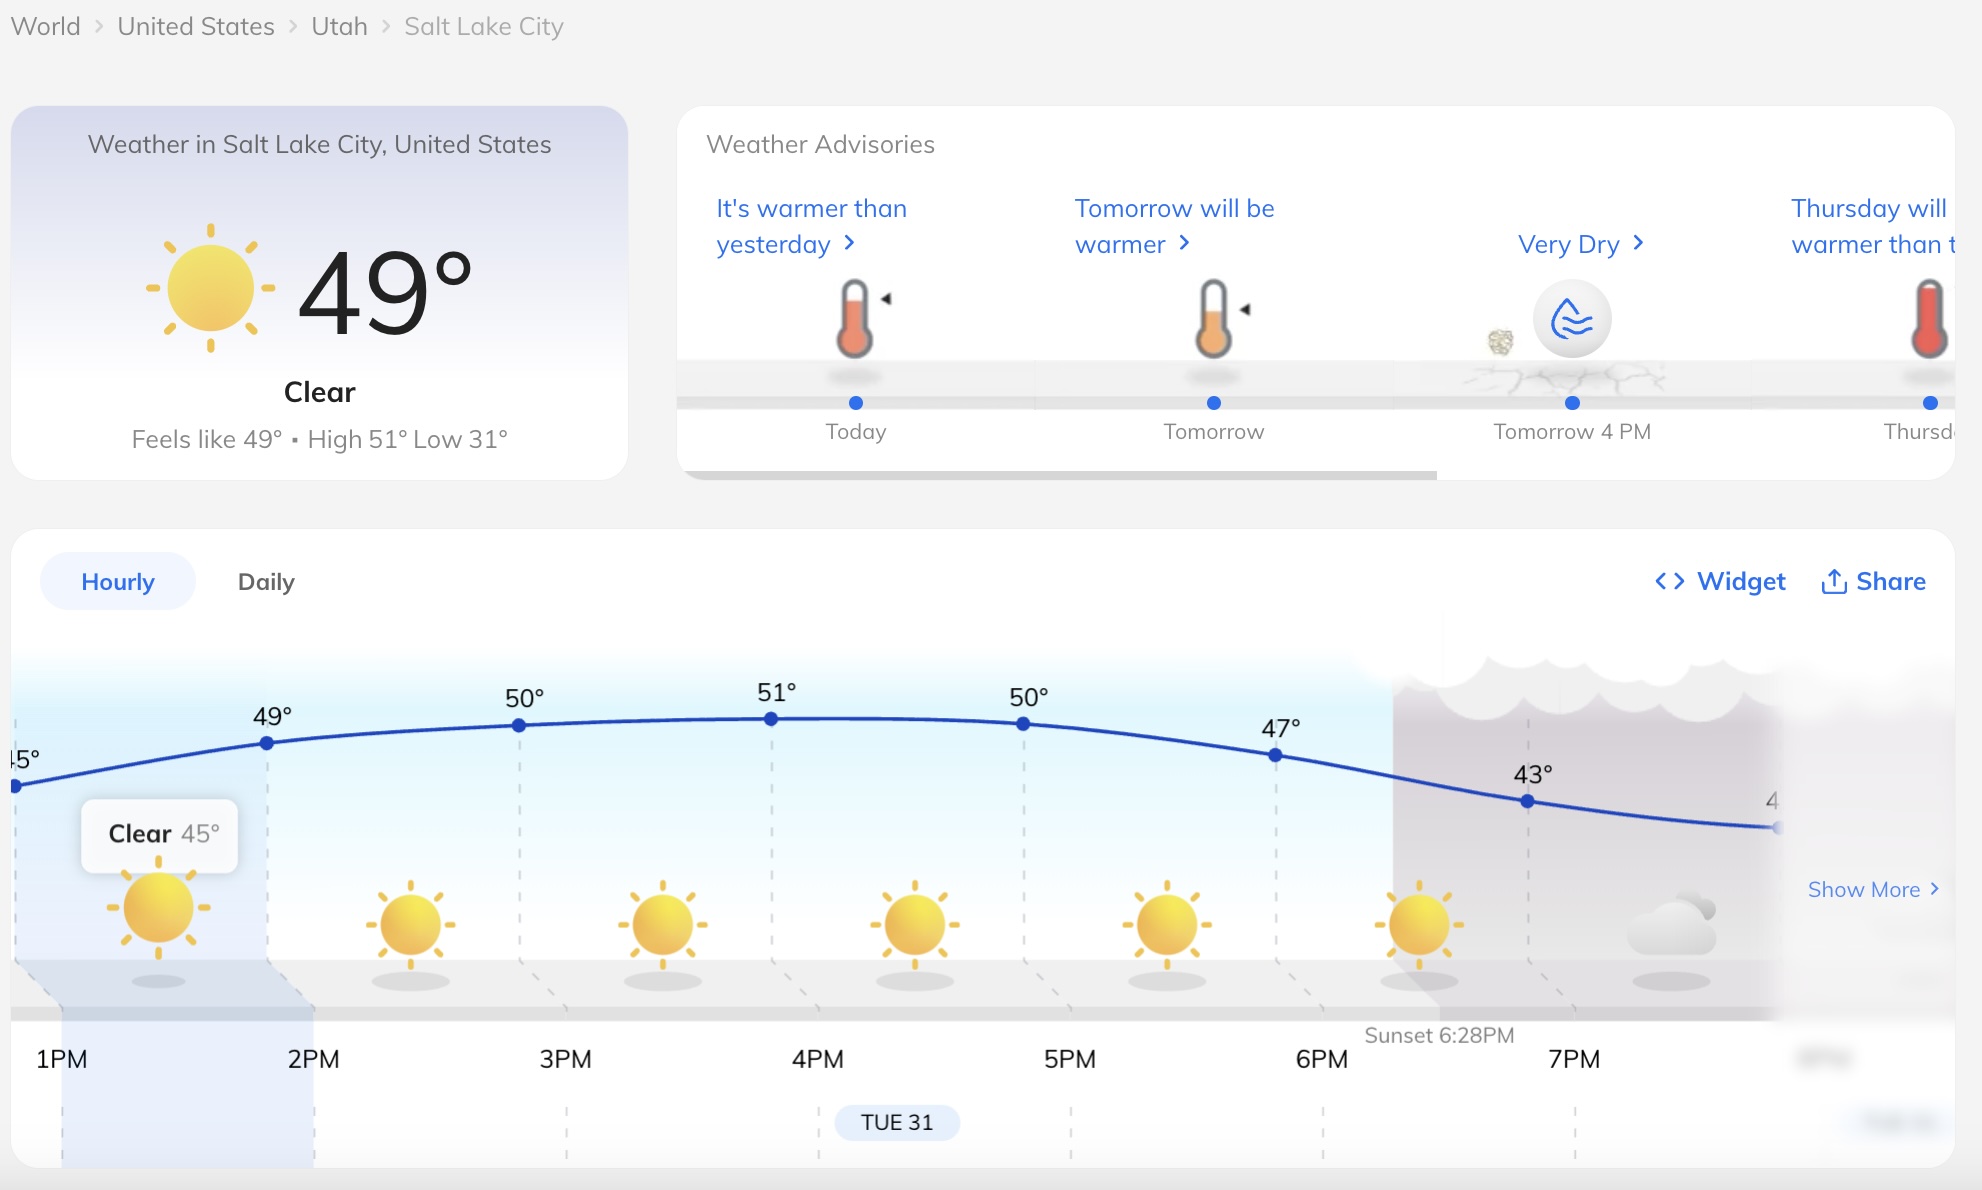Expand the Very Dry advisory chevron

(x=1638, y=243)
